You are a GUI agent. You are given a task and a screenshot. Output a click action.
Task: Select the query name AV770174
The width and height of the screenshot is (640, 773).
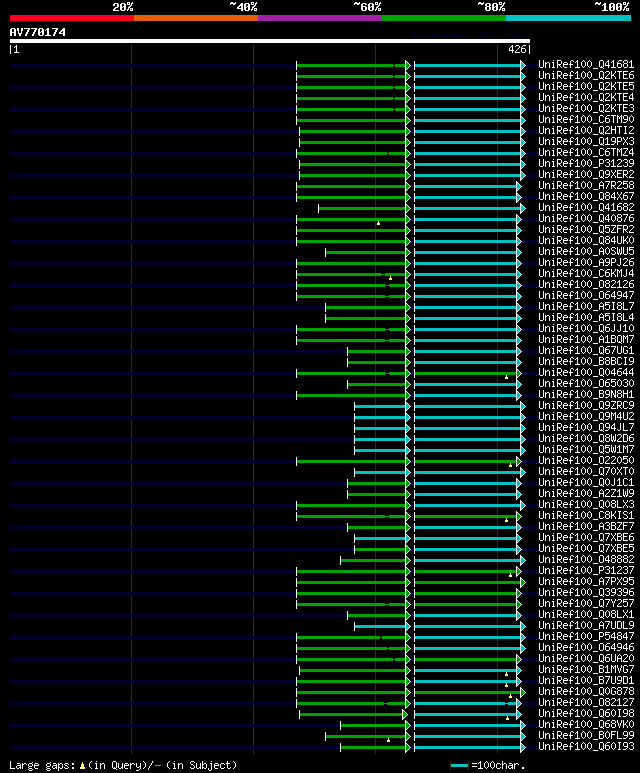point(37,32)
